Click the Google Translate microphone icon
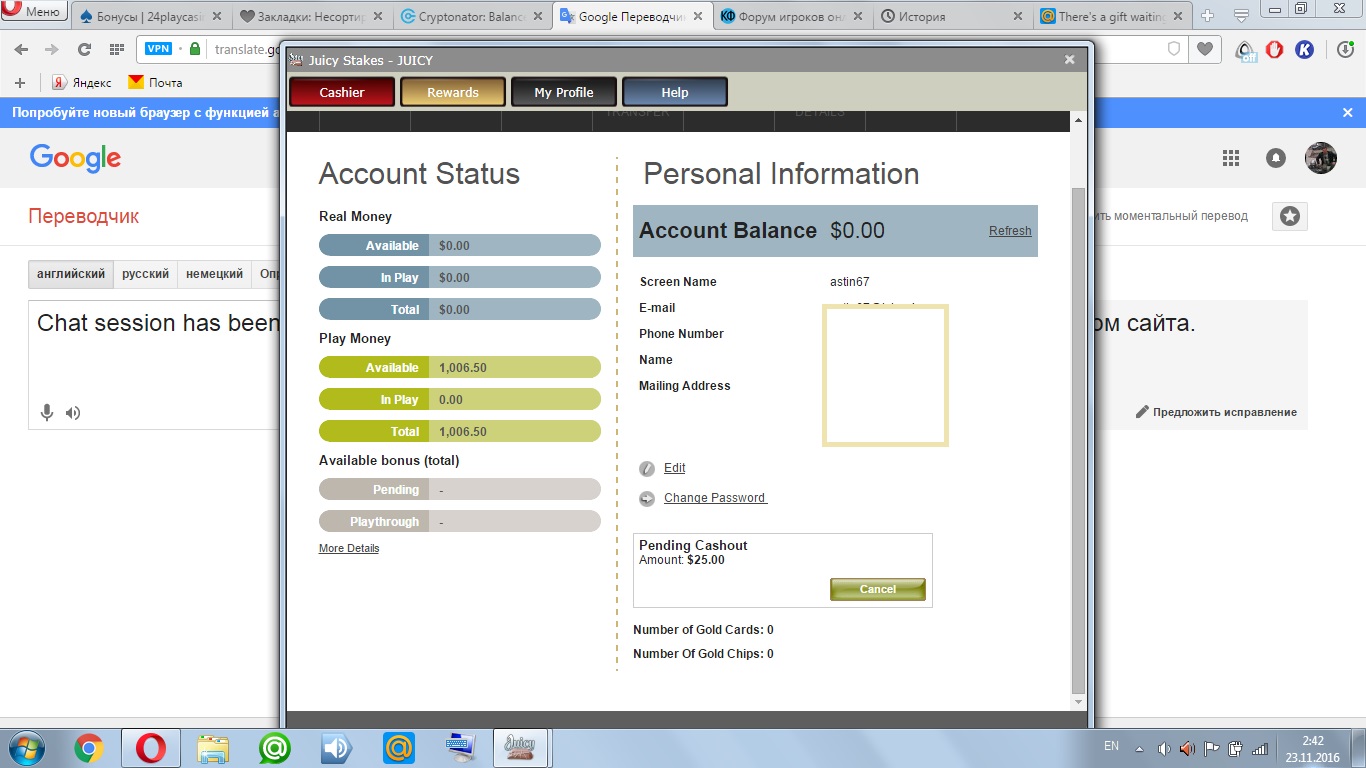This screenshot has height=768, width=1366. click(46, 413)
